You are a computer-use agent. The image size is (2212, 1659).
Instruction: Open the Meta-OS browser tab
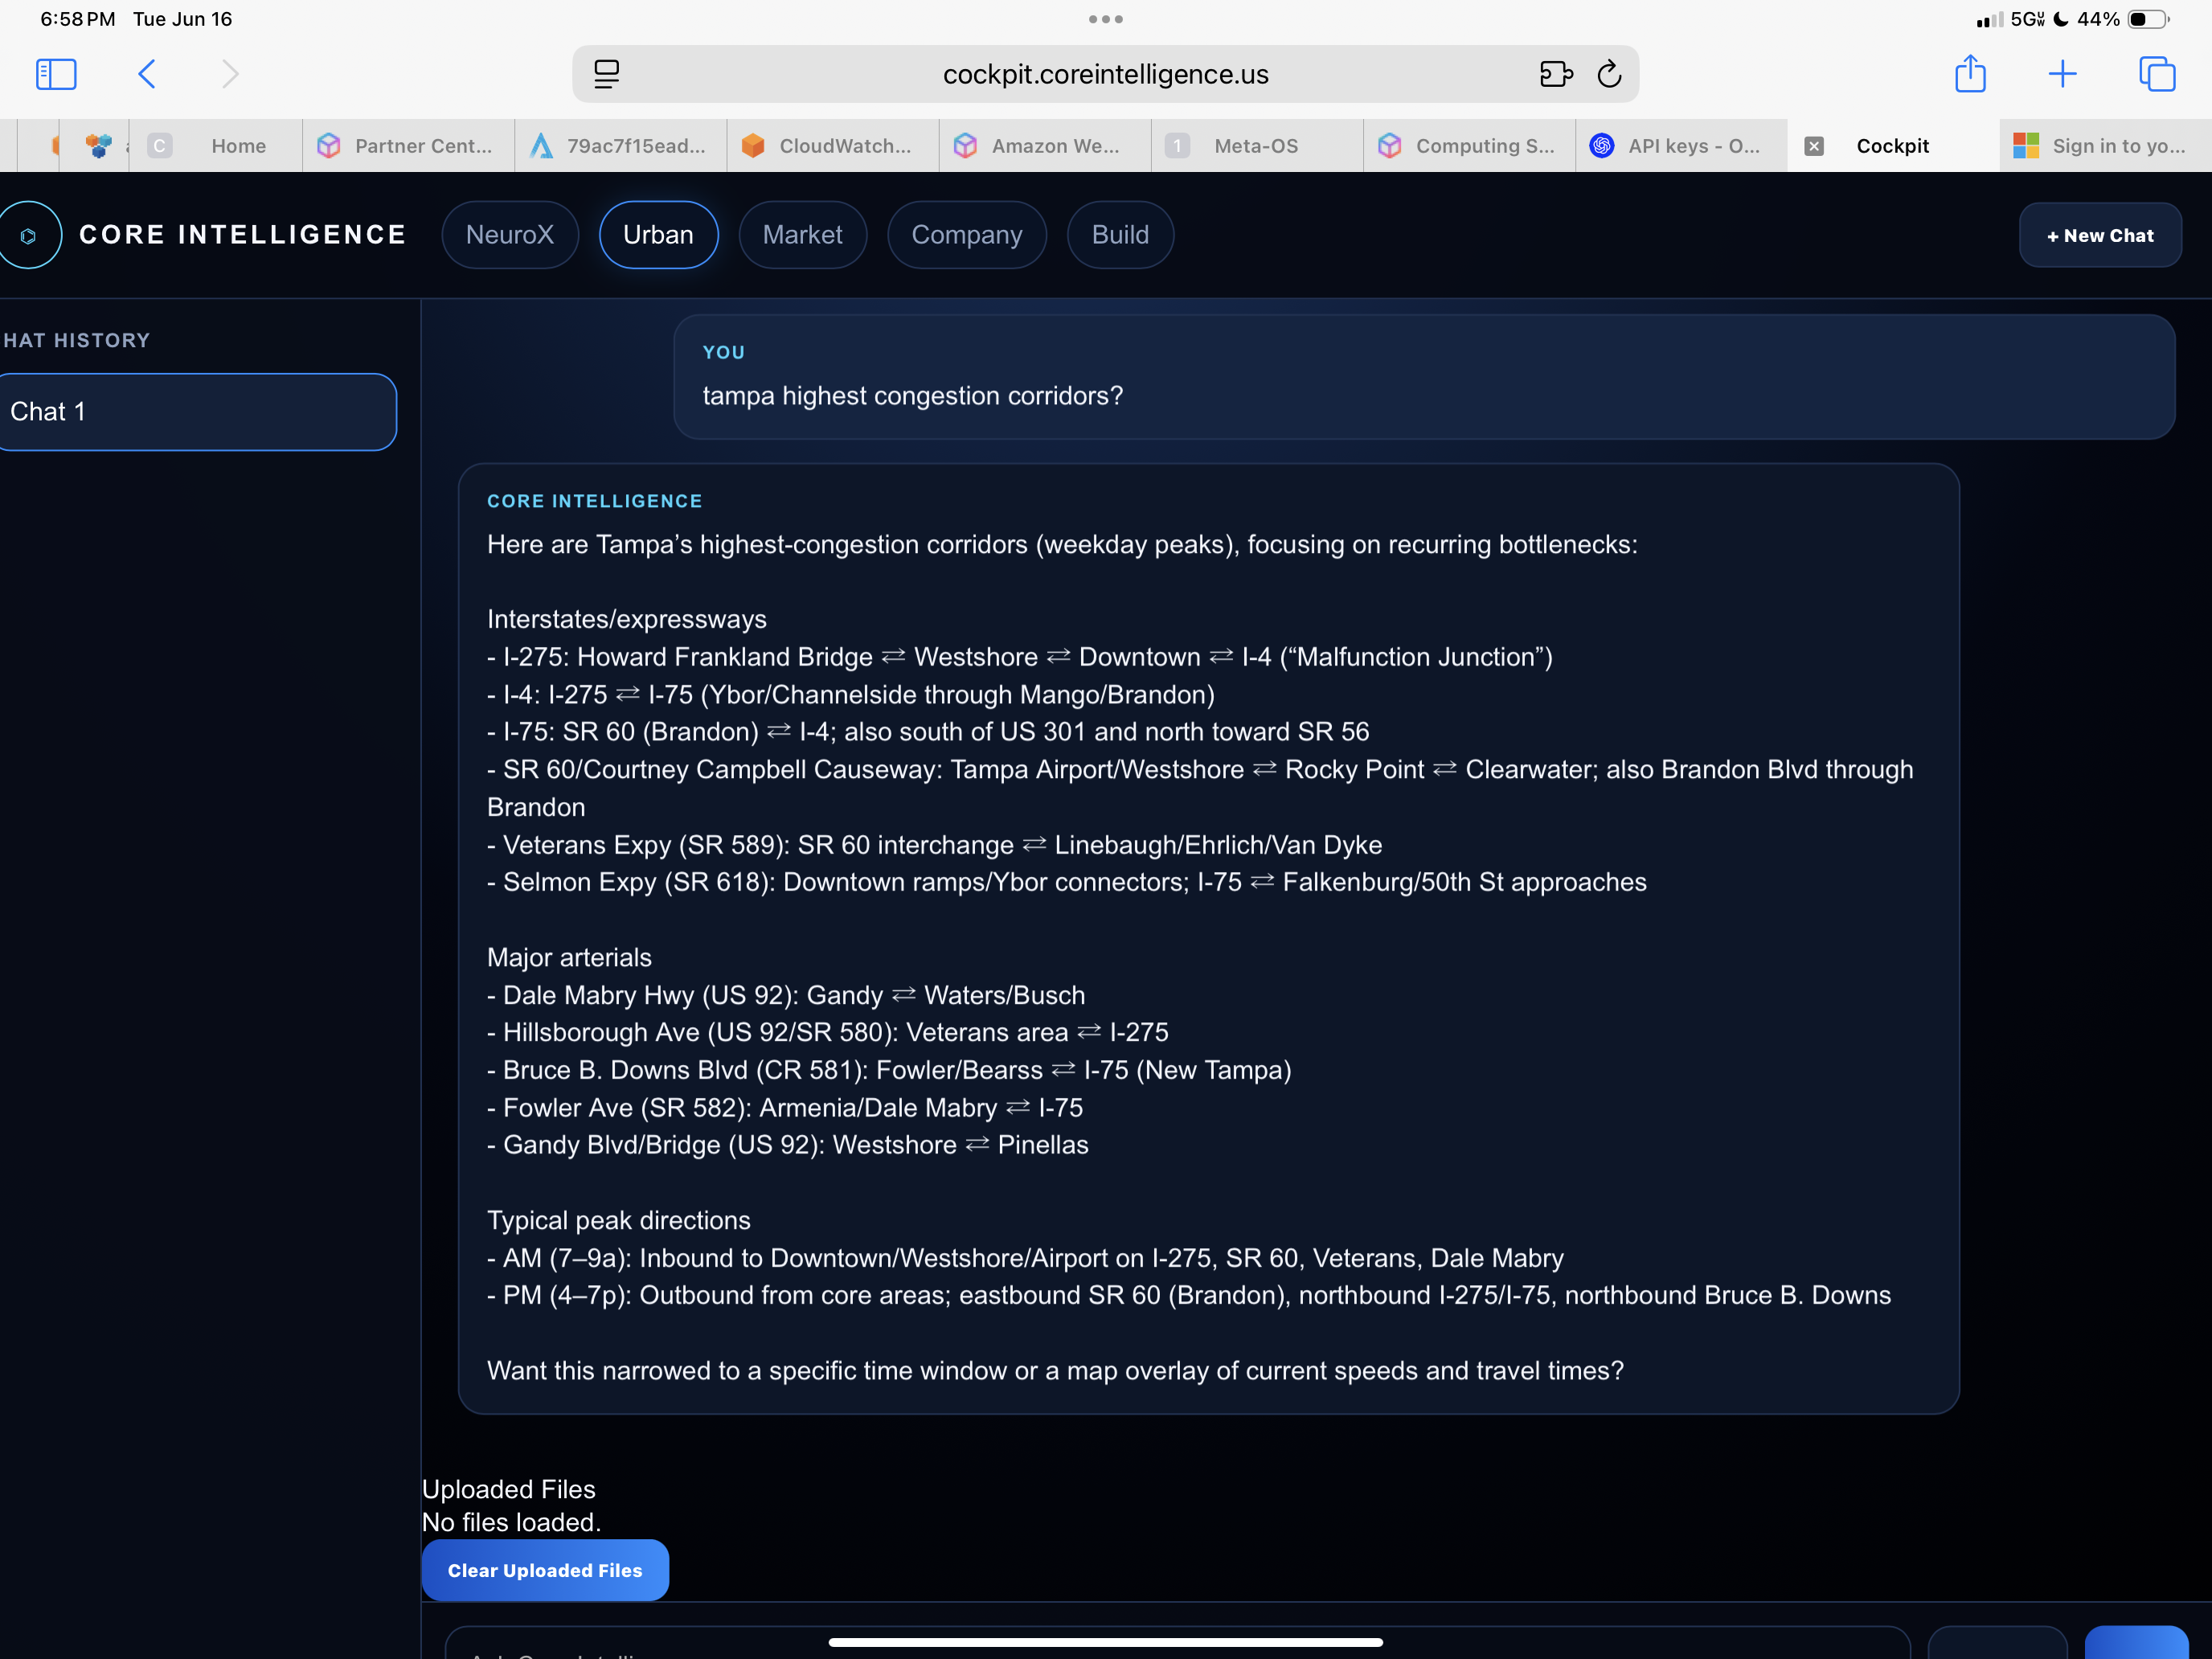coord(1257,146)
